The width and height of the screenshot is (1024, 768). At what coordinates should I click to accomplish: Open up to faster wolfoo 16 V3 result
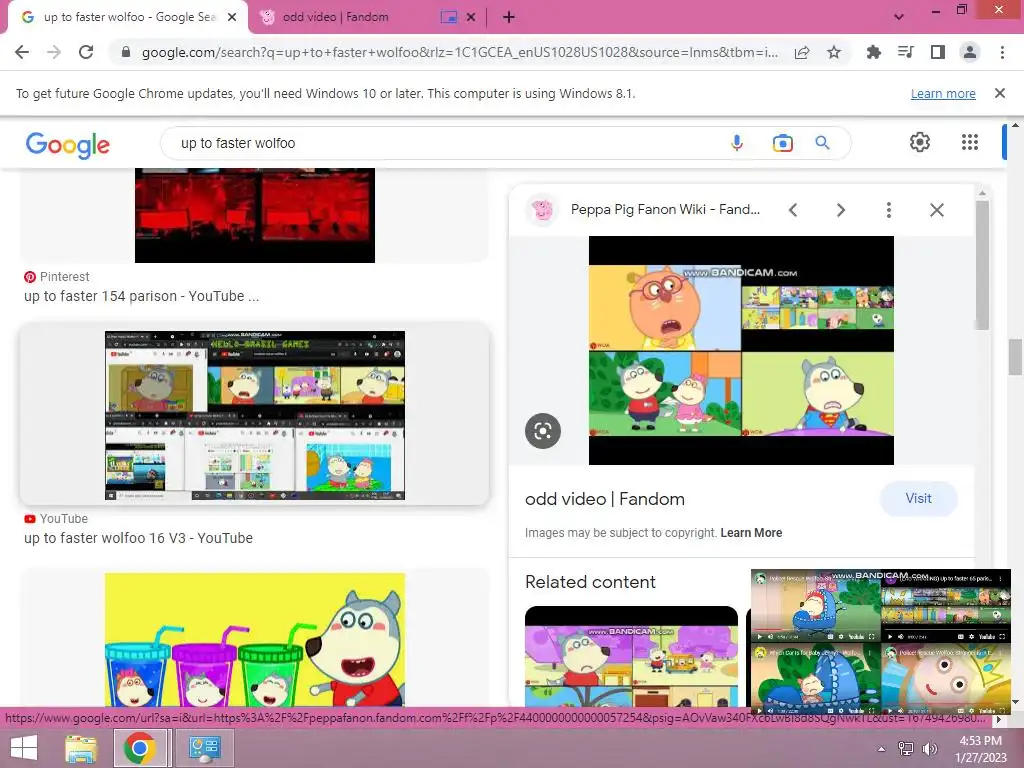[x=138, y=538]
